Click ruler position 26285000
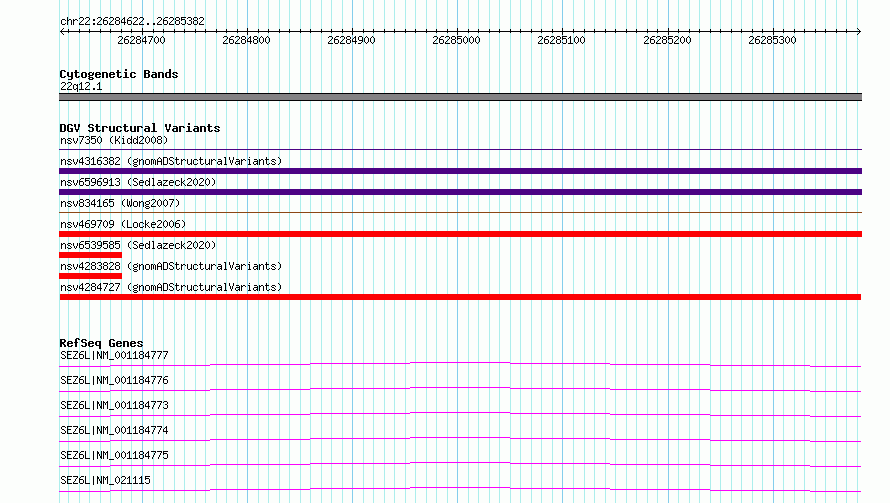 click(456, 40)
